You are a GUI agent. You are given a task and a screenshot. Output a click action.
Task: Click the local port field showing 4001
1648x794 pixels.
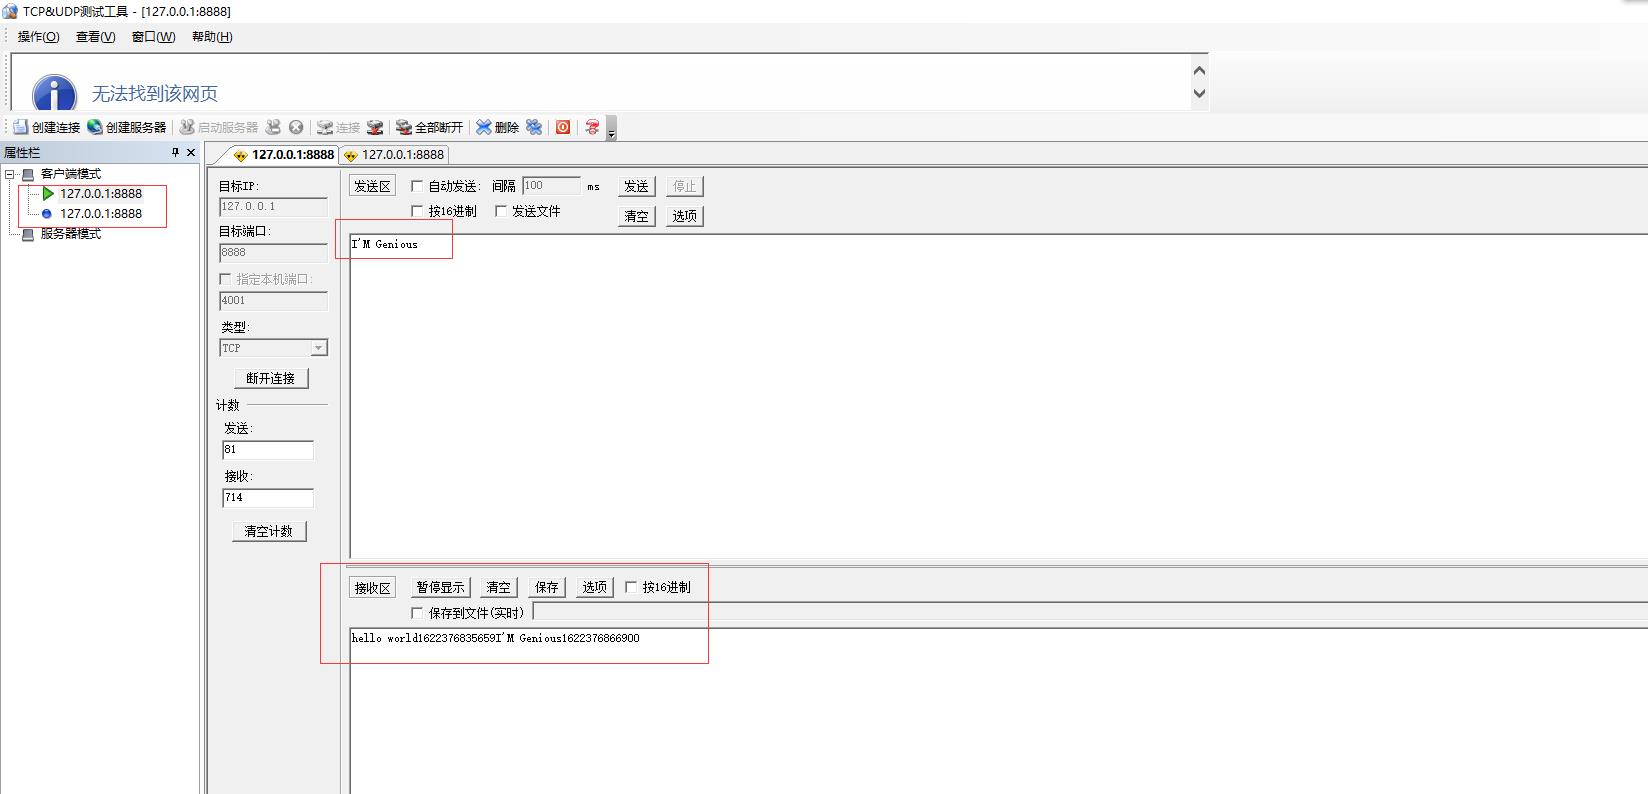tap(273, 301)
